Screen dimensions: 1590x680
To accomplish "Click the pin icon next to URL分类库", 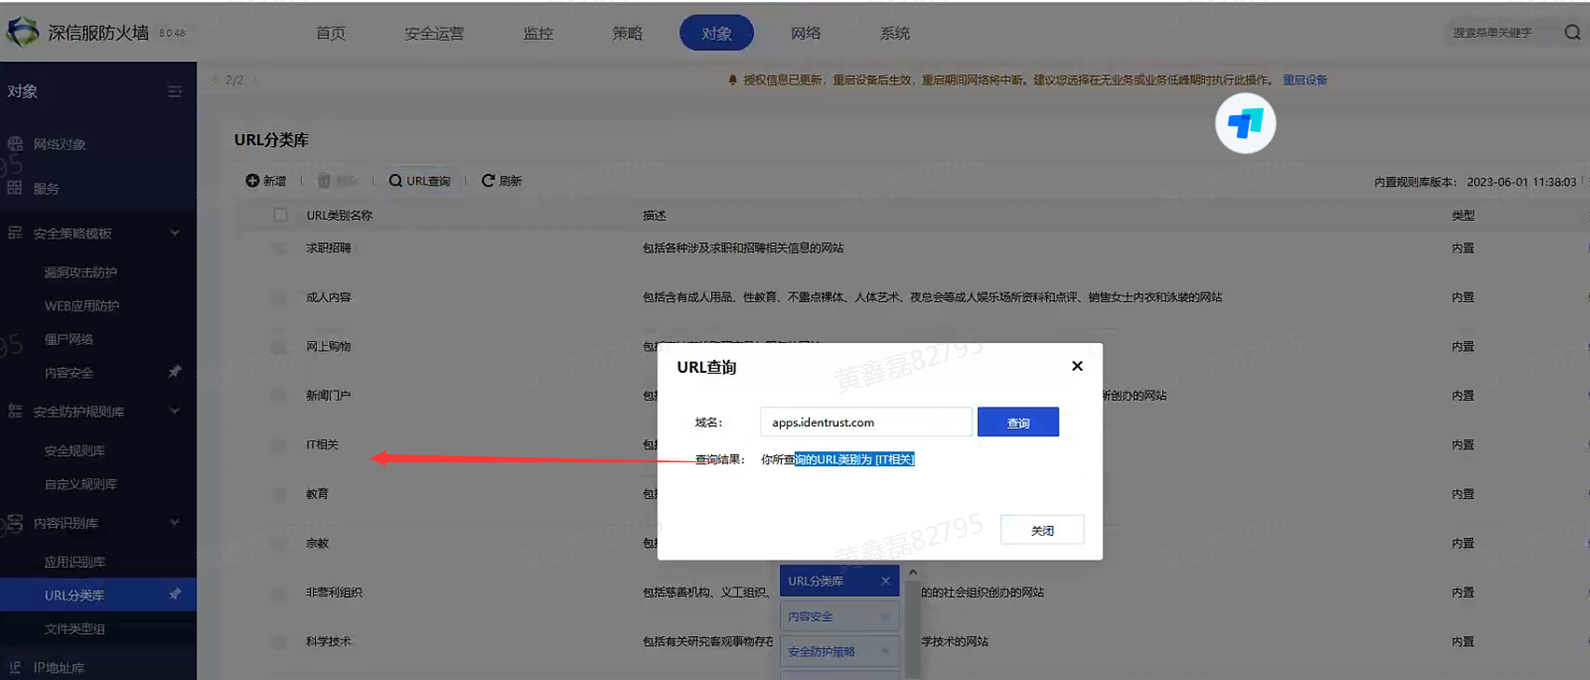I will click(175, 594).
